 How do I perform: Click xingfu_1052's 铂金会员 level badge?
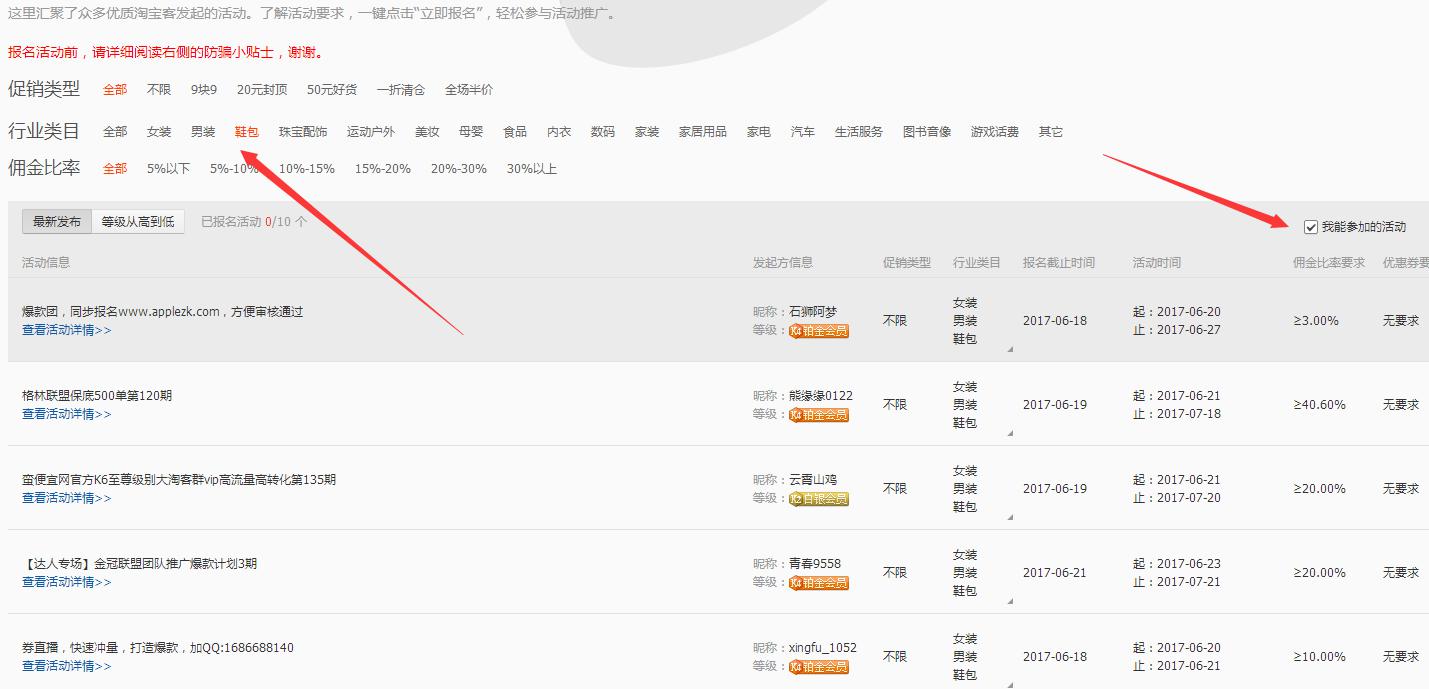(x=819, y=667)
